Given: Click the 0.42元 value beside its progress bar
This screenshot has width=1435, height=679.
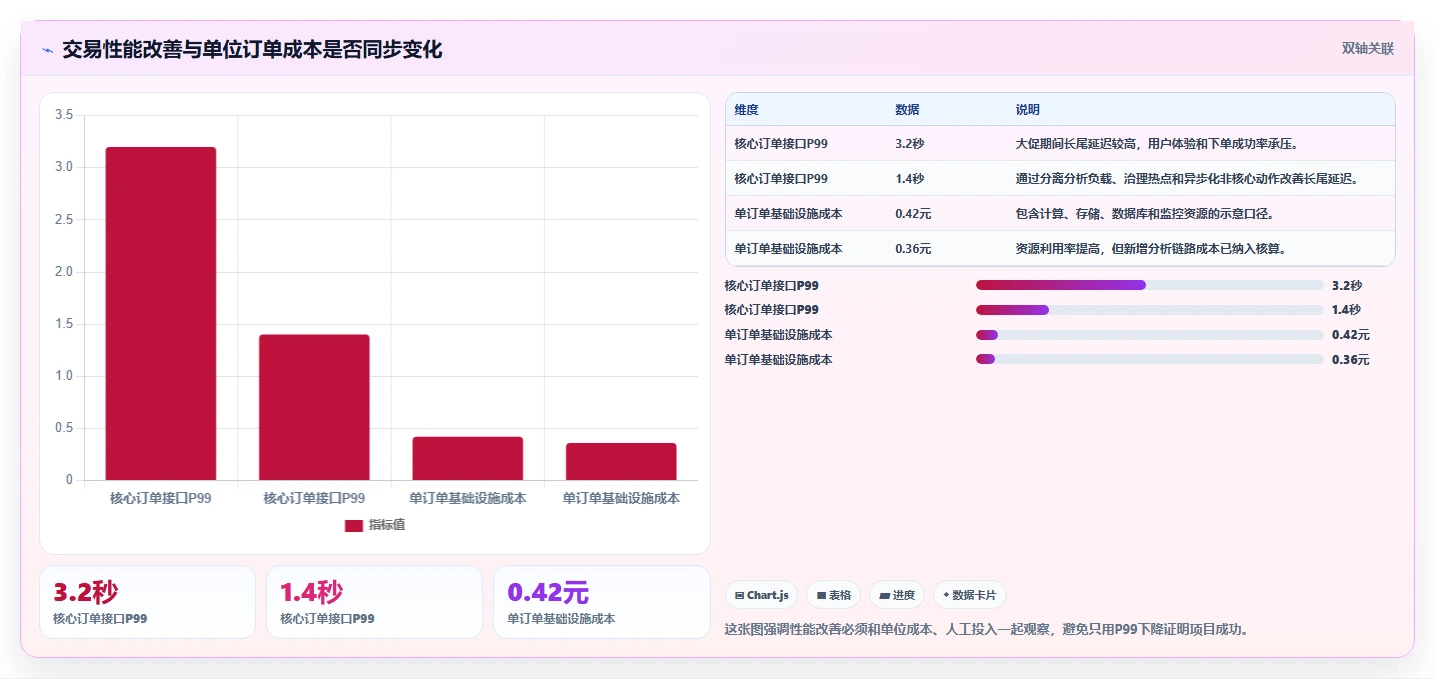Looking at the screenshot, I should coord(1351,335).
